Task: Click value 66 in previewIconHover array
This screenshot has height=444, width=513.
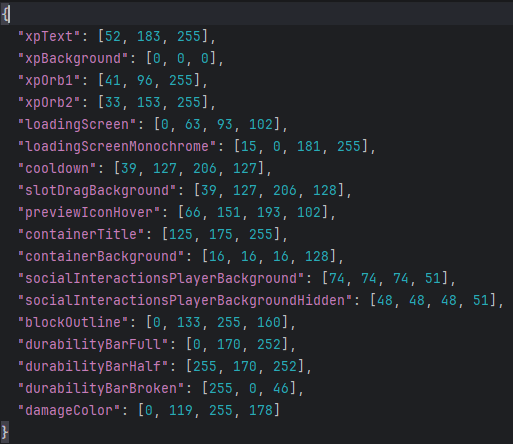Action: point(193,212)
